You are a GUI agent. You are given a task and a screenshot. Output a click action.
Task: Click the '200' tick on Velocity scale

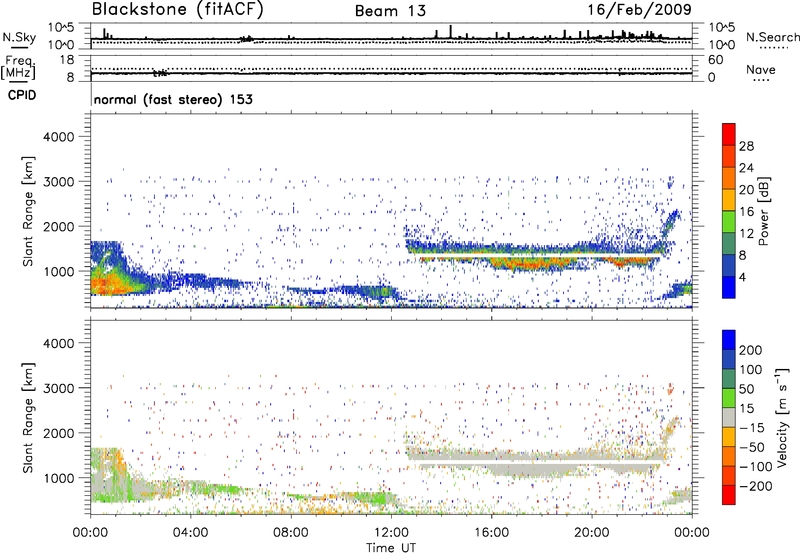click(751, 350)
